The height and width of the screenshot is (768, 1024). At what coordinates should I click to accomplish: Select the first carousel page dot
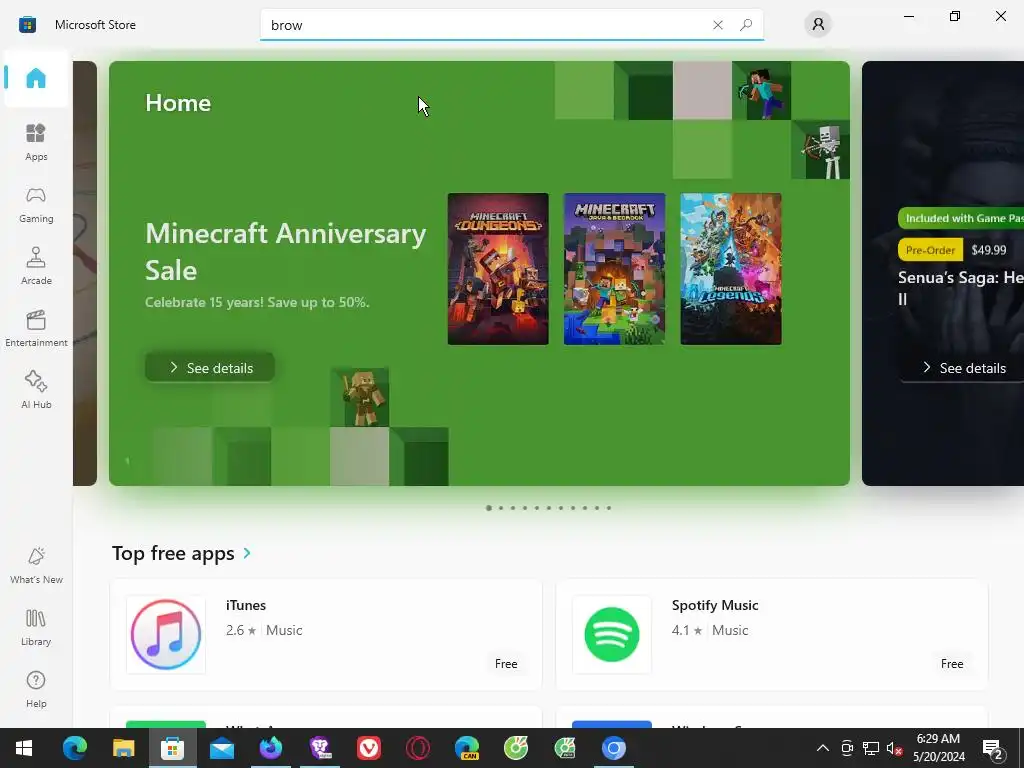(x=488, y=507)
